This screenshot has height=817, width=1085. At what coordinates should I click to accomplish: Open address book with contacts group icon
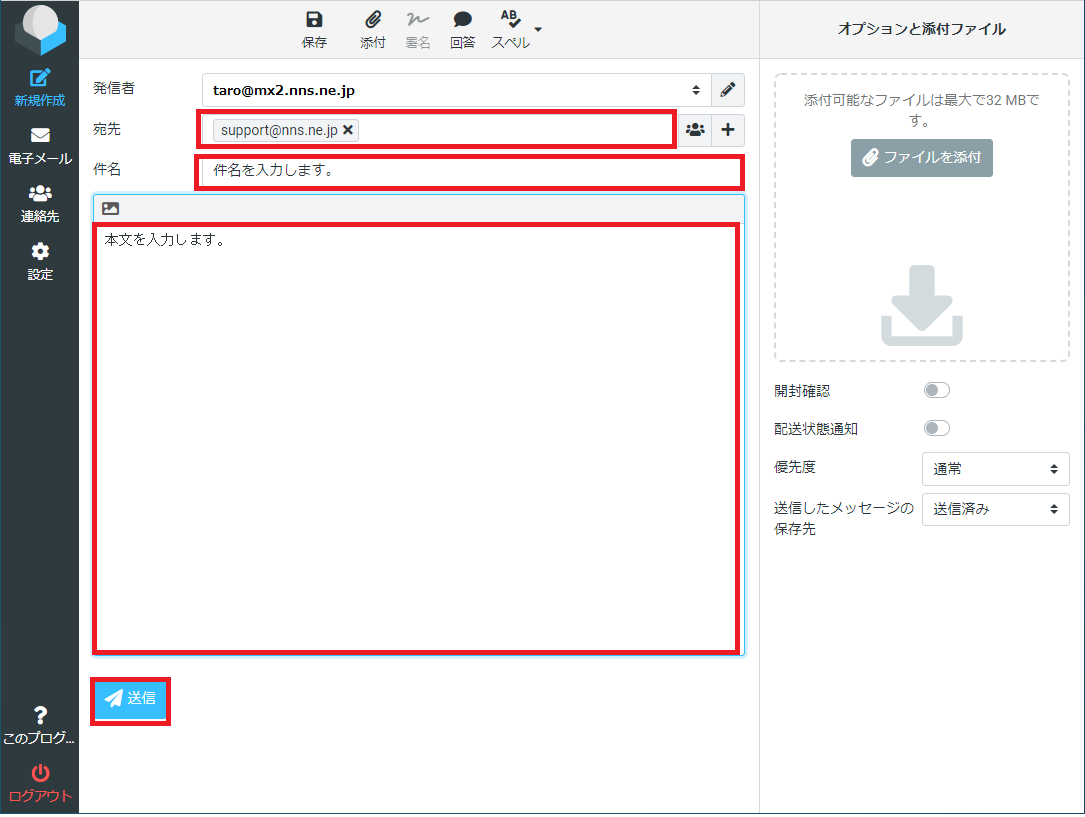[695, 129]
